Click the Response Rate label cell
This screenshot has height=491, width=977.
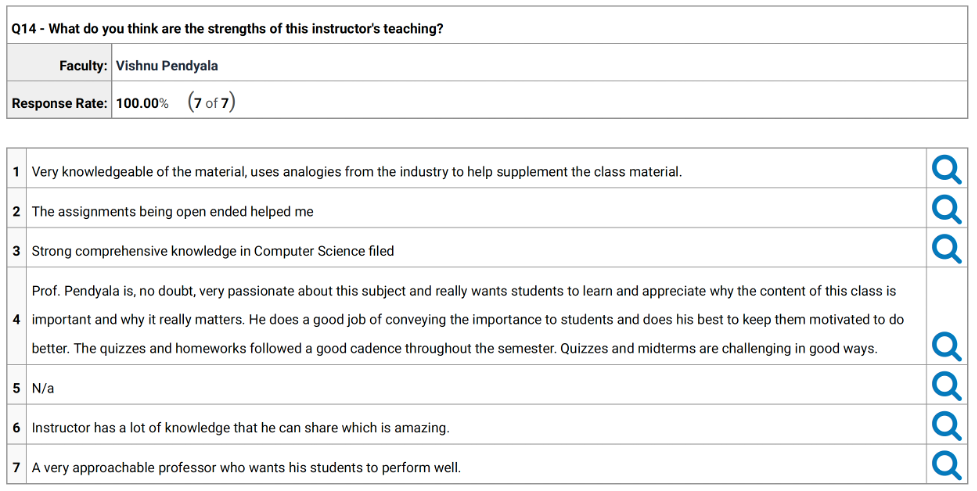pos(59,103)
